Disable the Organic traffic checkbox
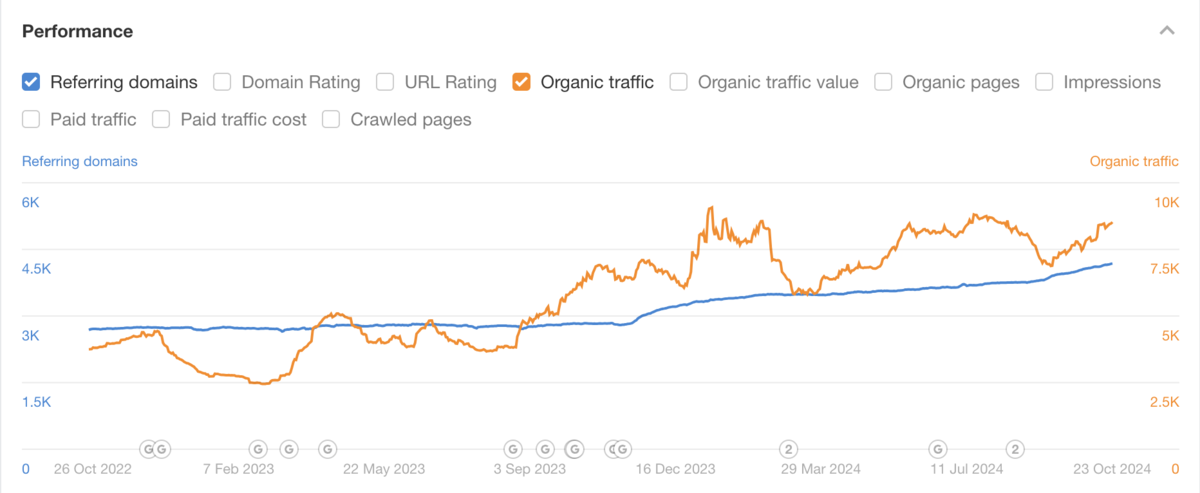The height and width of the screenshot is (493, 1200). (x=521, y=82)
